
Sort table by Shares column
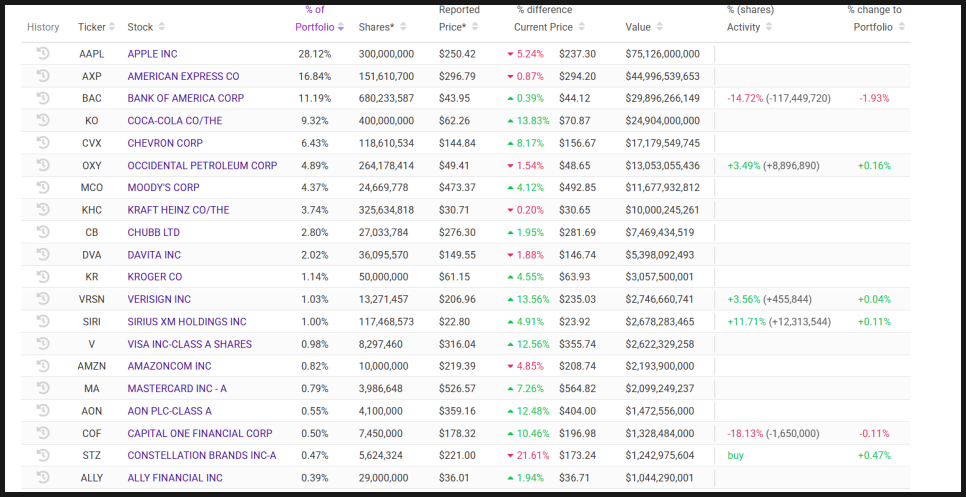tap(383, 27)
